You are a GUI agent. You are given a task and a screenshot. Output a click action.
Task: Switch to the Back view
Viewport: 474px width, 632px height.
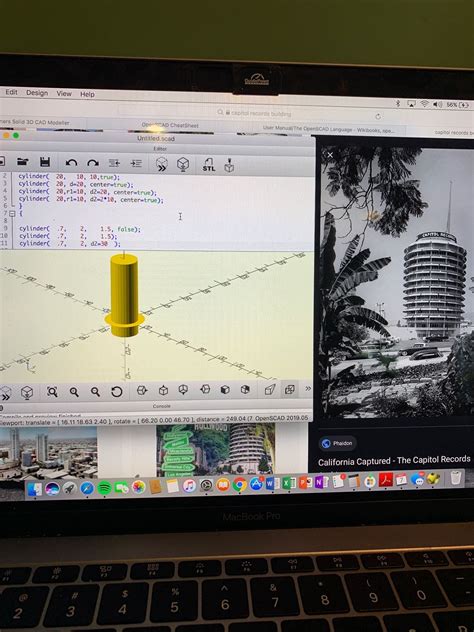pyautogui.click(x=245, y=389)
